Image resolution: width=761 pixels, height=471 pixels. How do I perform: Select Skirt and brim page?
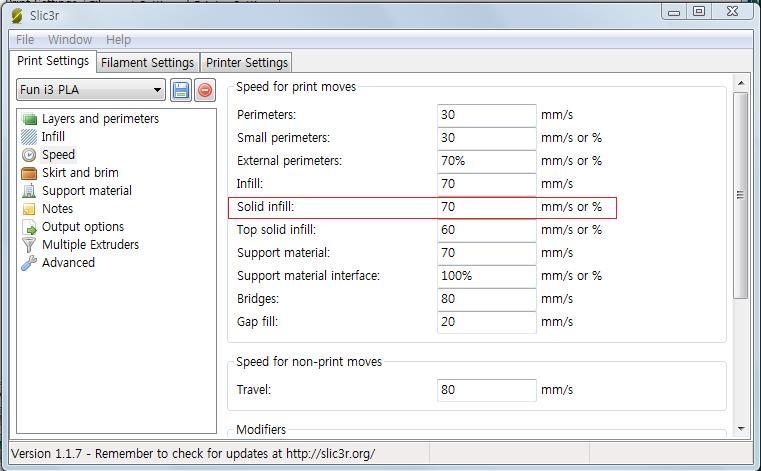80,173
